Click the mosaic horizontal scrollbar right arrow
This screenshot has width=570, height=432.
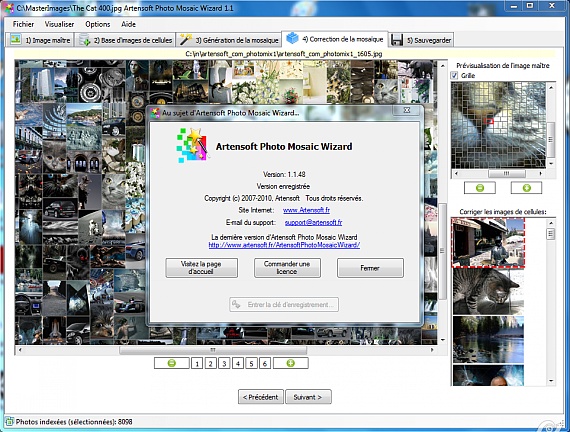[x=432, y=350]
